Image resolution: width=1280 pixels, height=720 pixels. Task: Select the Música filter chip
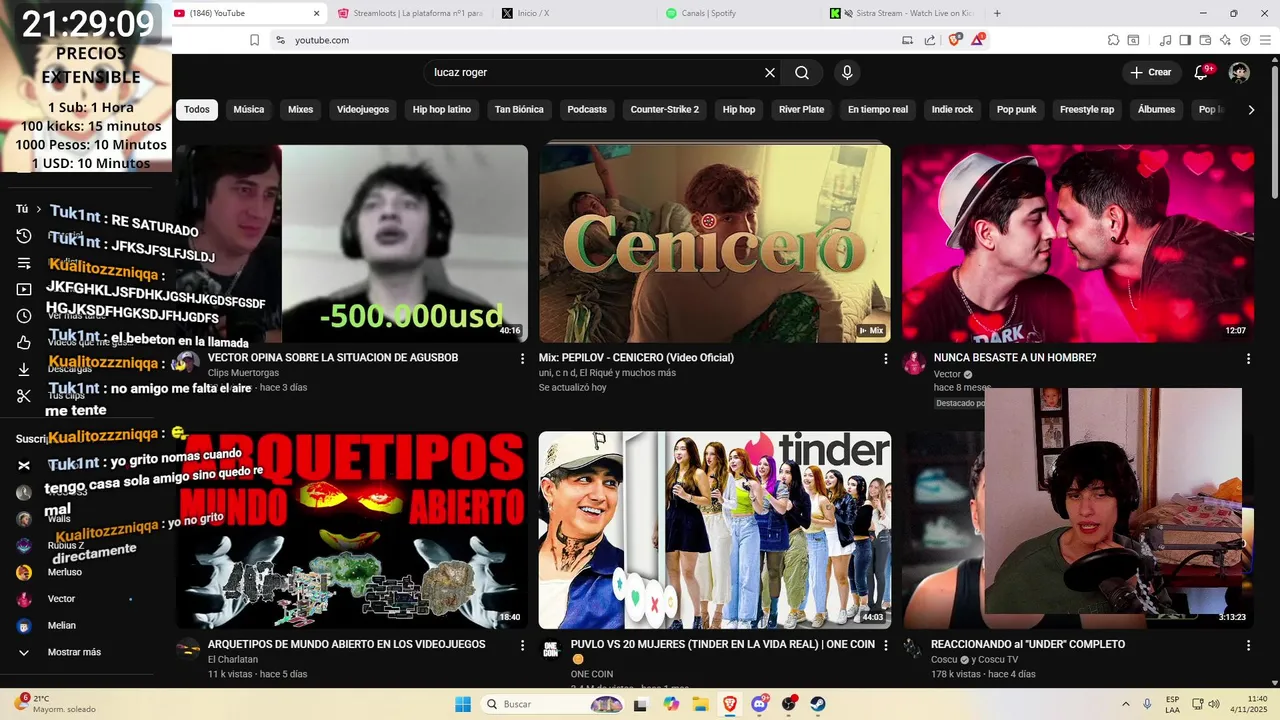[x=249, y=110]
